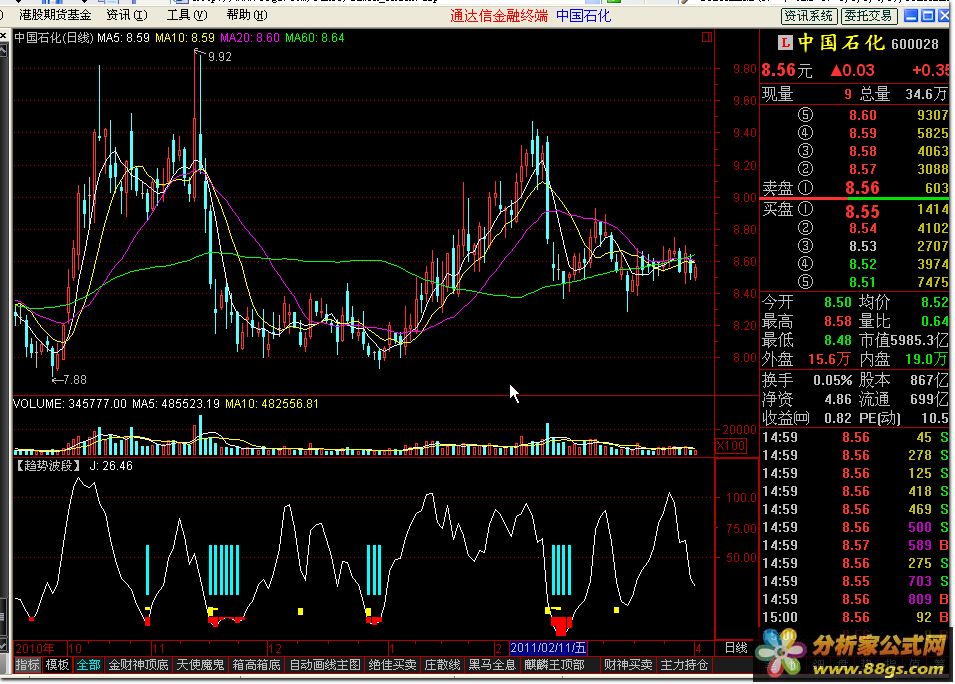Select sell level ④ price 8.59

click(x=862, y=133)
